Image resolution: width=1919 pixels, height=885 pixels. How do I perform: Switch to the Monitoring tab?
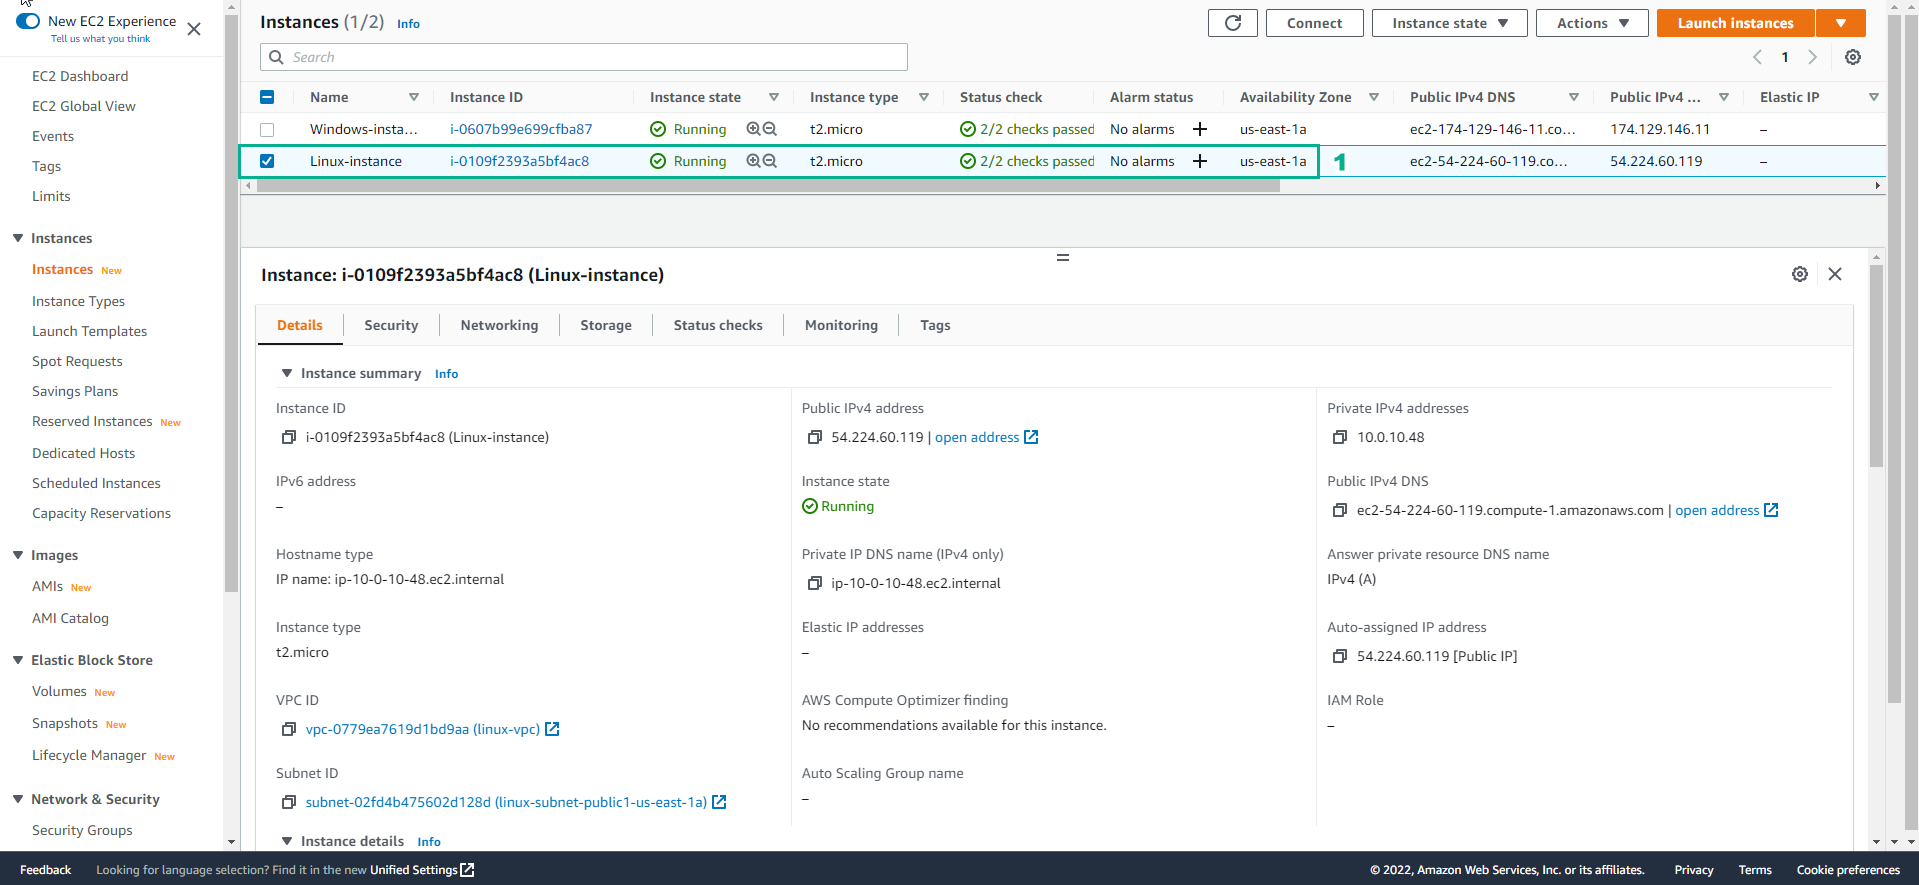click(841, 325)
